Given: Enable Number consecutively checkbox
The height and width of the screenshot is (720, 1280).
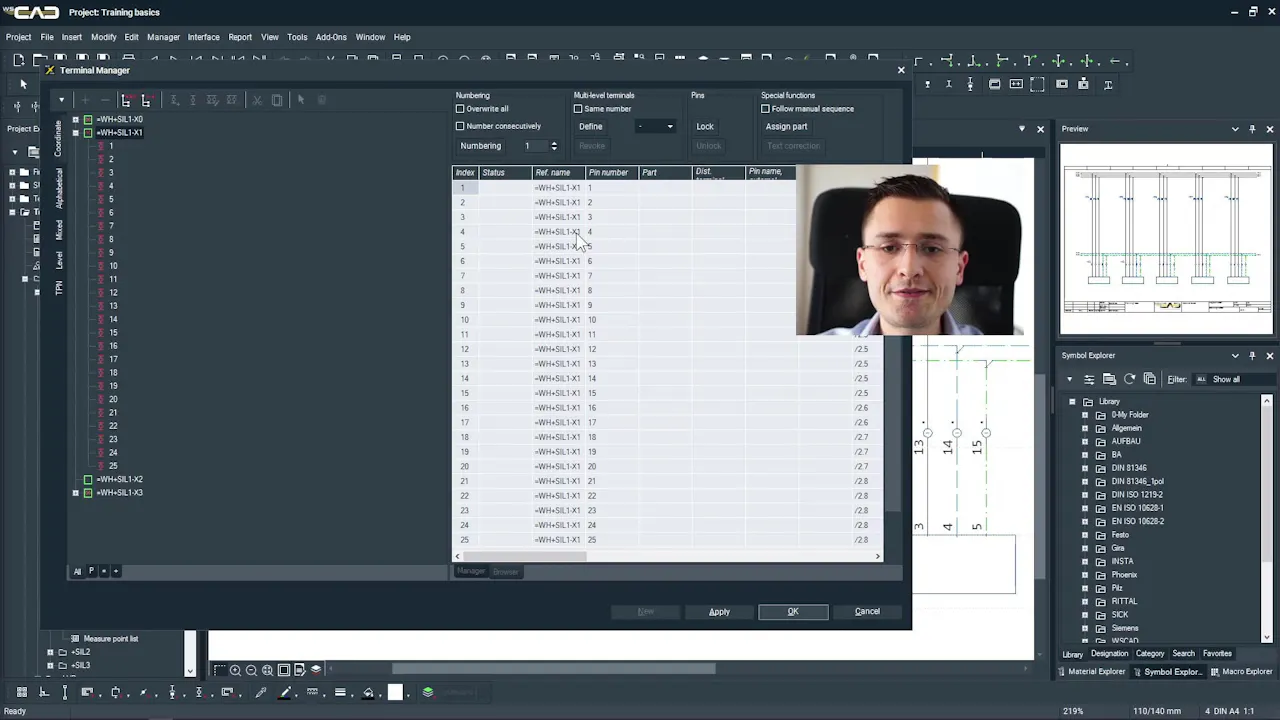Looking at the screenshot, I should point(460,126).
